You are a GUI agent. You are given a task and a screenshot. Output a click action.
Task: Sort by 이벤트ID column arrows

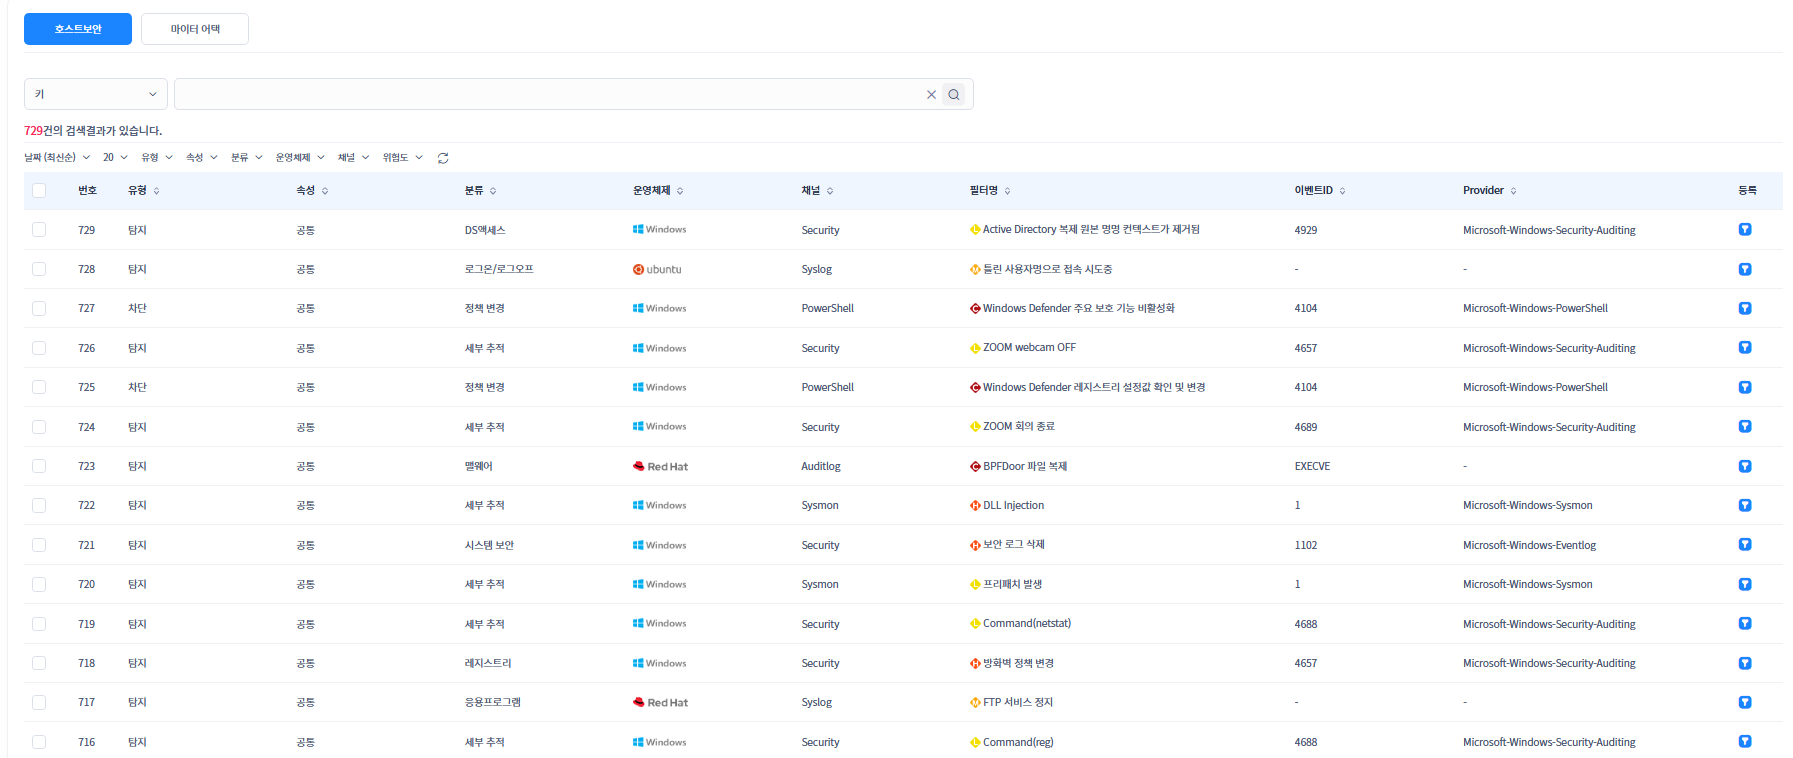[x=1342, y=191]
